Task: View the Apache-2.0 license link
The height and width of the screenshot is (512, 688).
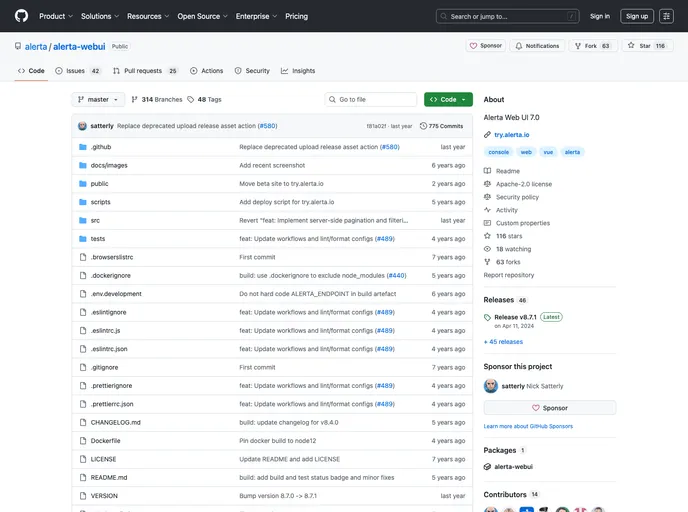Action: coord(518,184)
